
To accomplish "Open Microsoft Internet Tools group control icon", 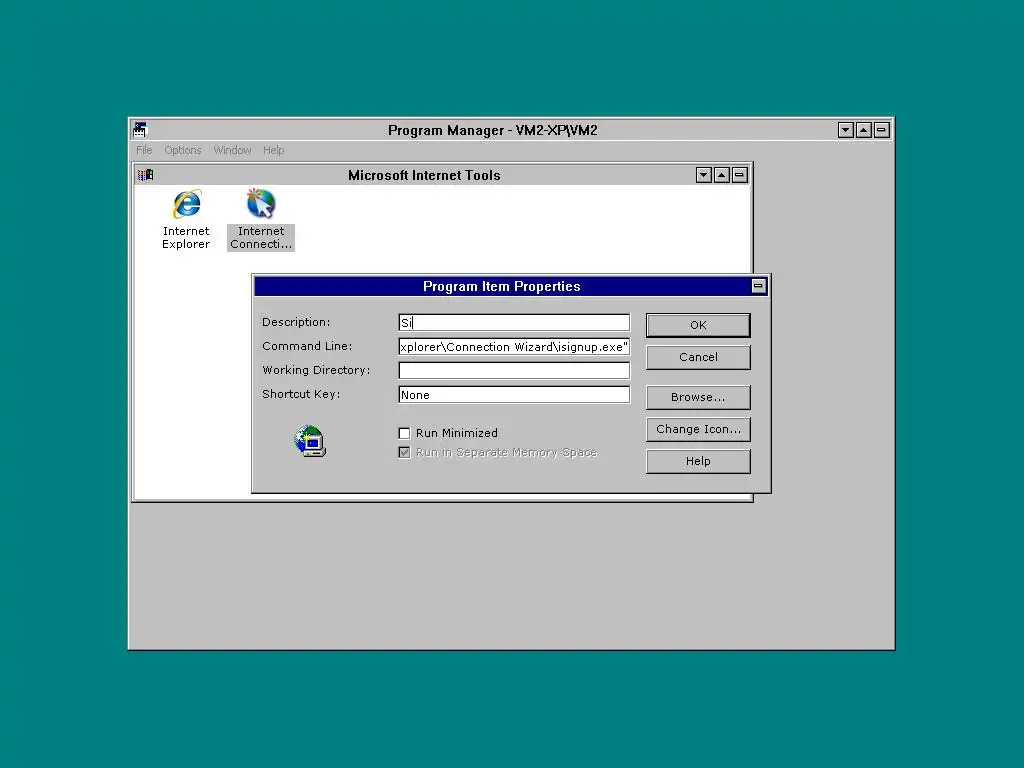I will pos(146,174).
